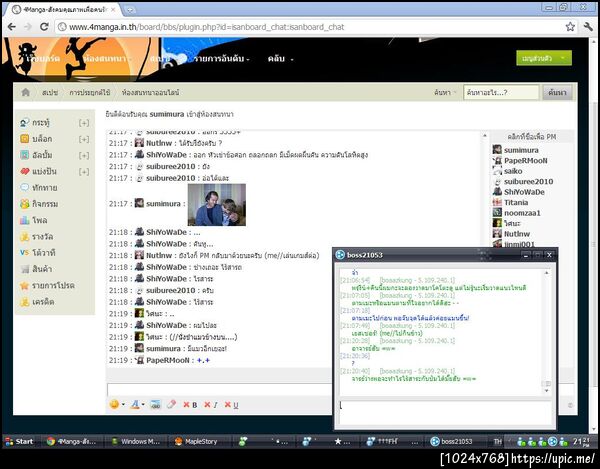The width and height of the screenshot is (600, 469).
Task: Open the new tab button in Chrome
Action: 130,10
